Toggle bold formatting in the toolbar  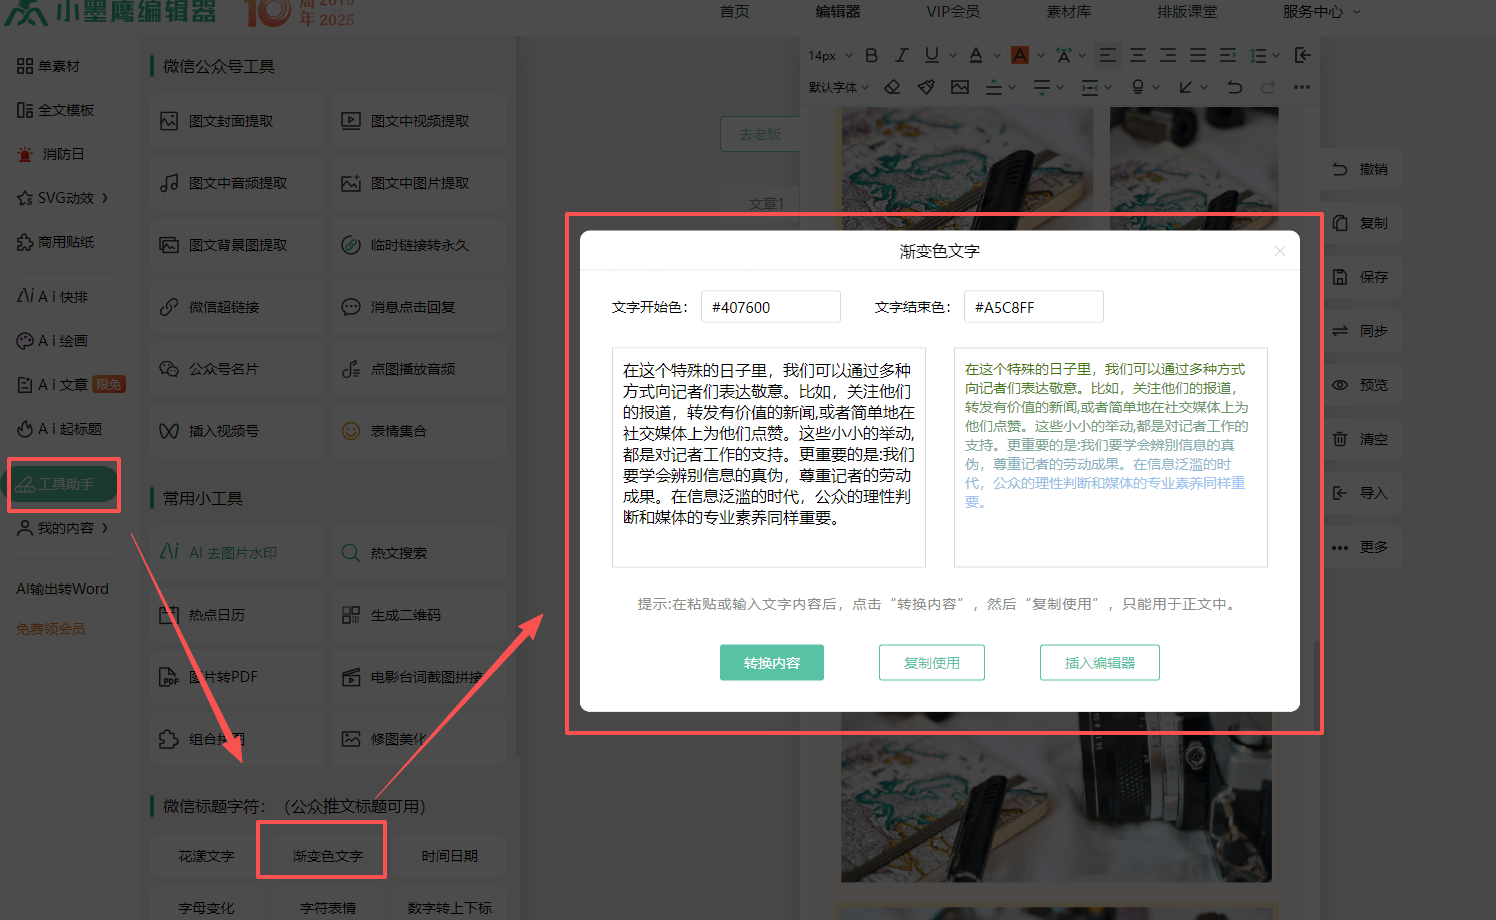pyautogui.click(x=871, y=55)
